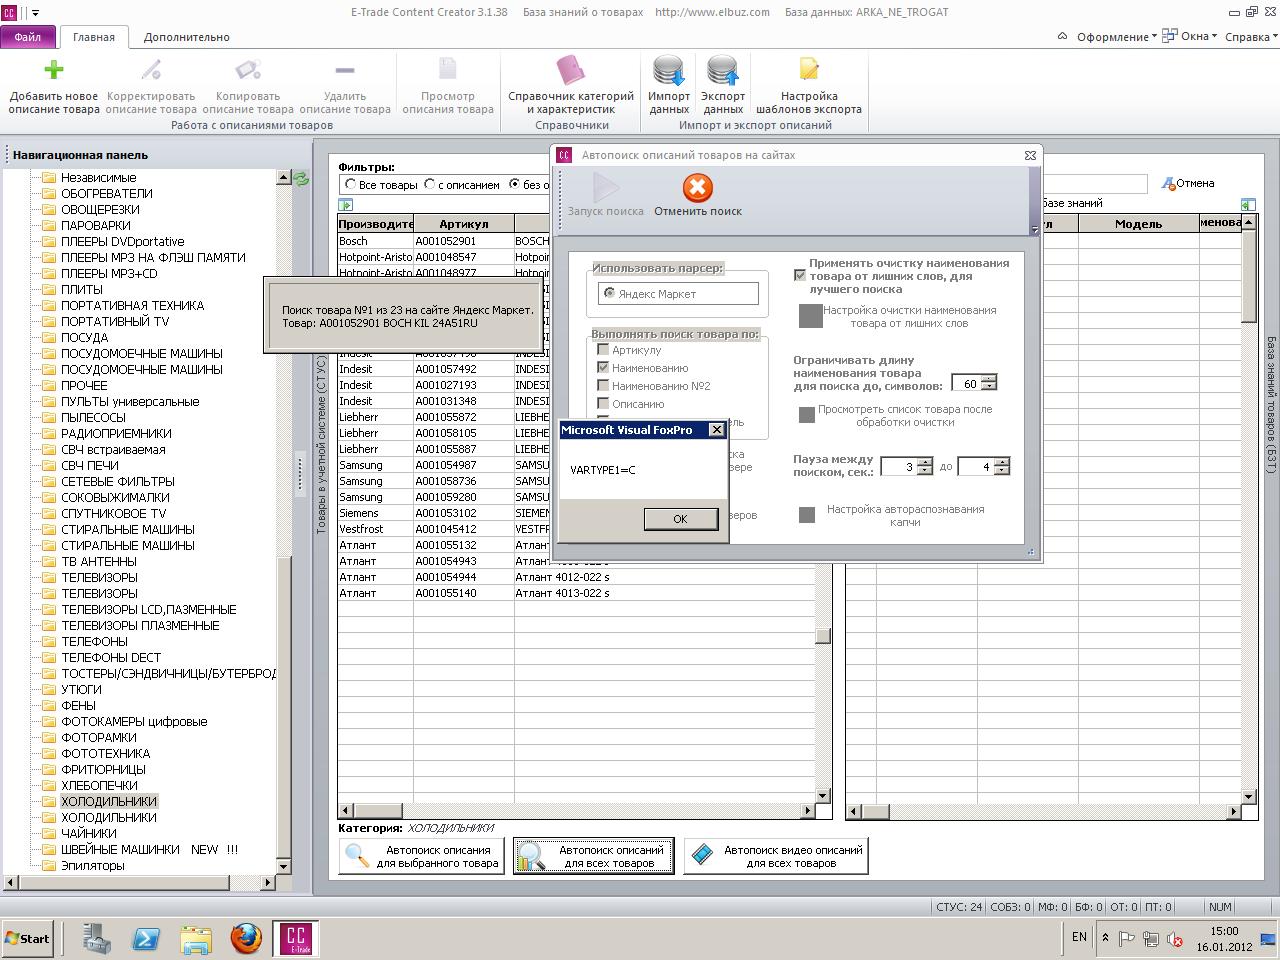The height and width of the screenshot is (960, 1280).
Task: Open Firefox from the taskbar
Action: pos(246,939)
